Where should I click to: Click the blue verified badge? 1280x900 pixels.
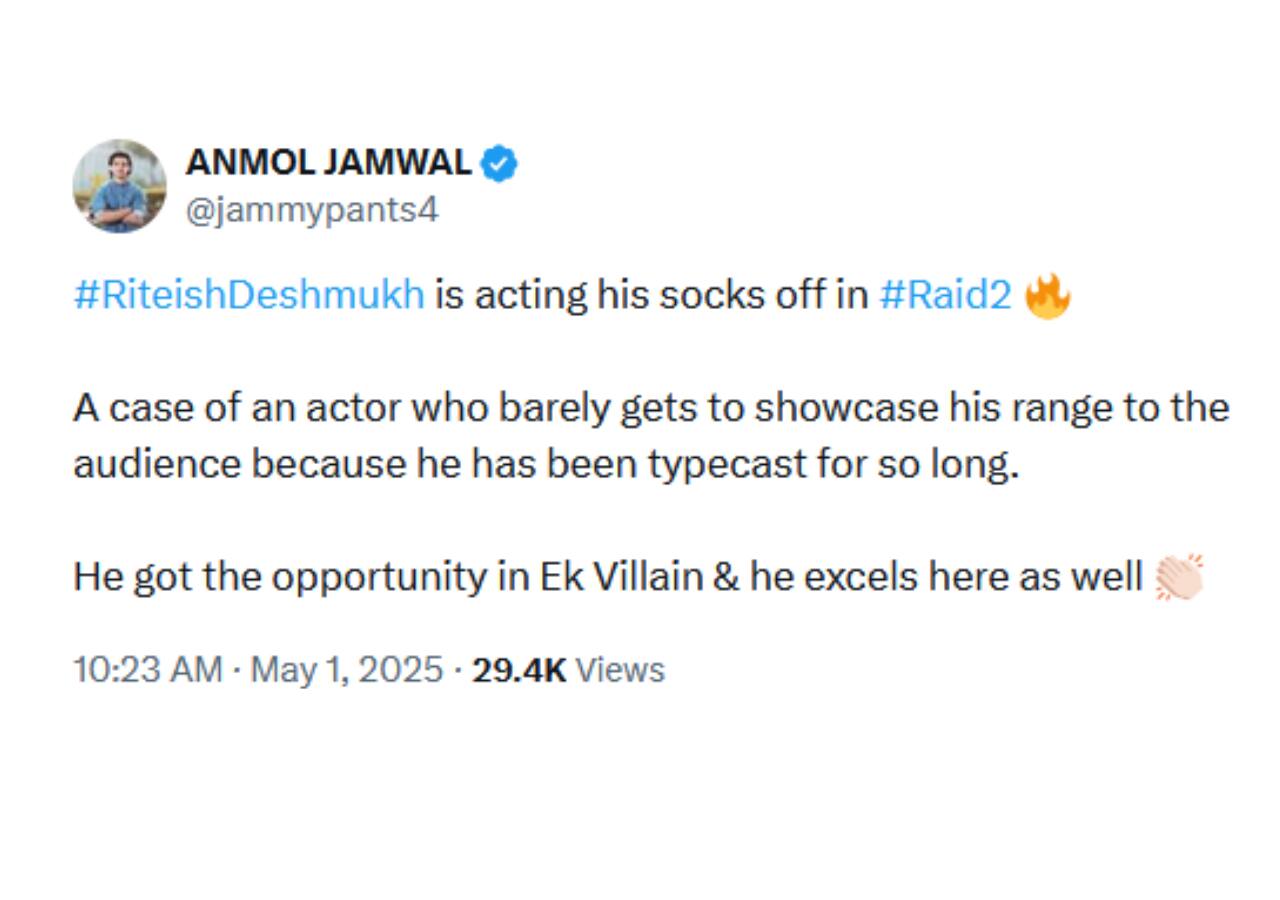(x=500, y=163)
